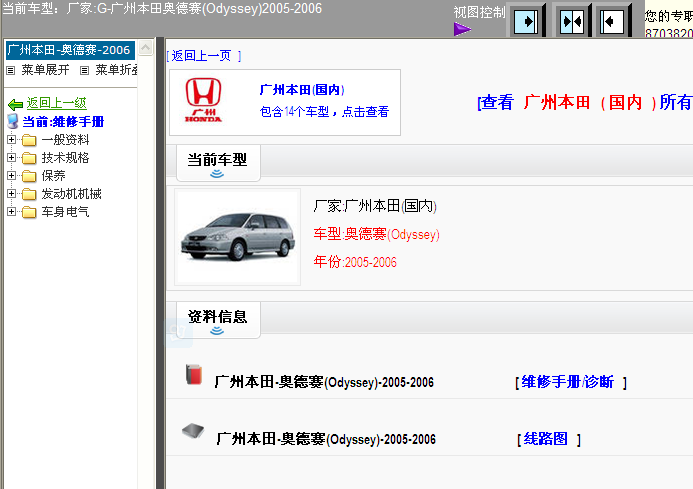Screen dimensions: 693x489
Task: Open 车身电气 tree item label
Action: [x=65, y=212]
